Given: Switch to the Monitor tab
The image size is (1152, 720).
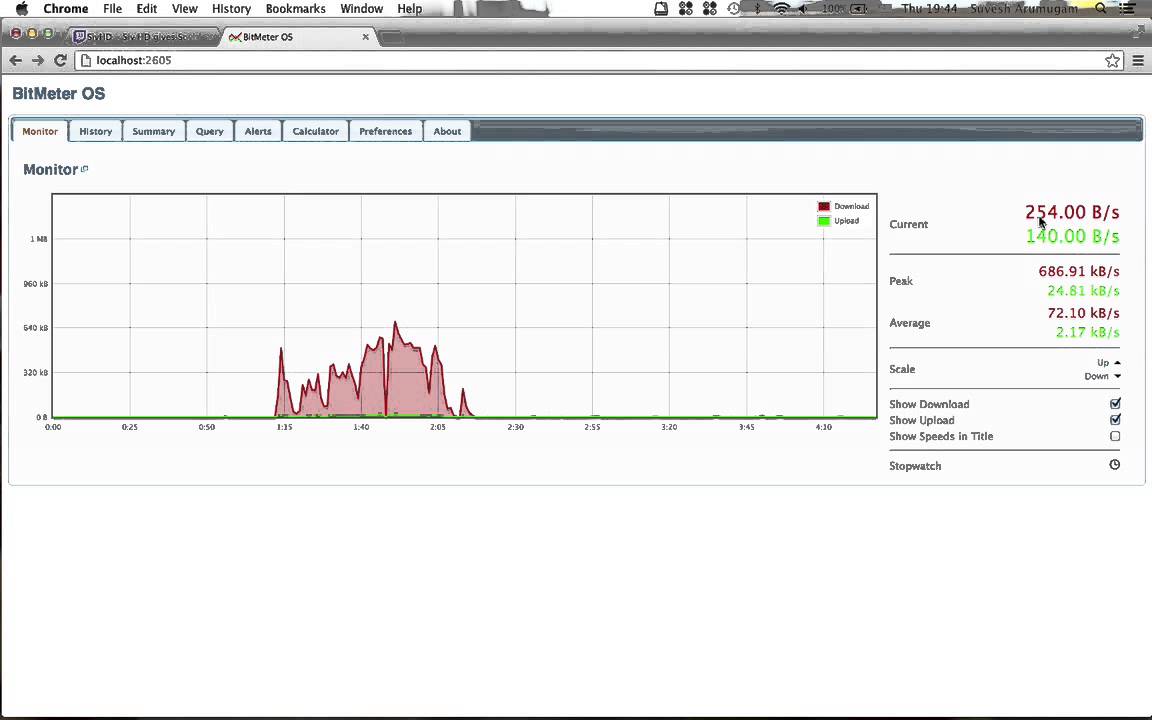Looking at the screenshot, I should 40,131.
